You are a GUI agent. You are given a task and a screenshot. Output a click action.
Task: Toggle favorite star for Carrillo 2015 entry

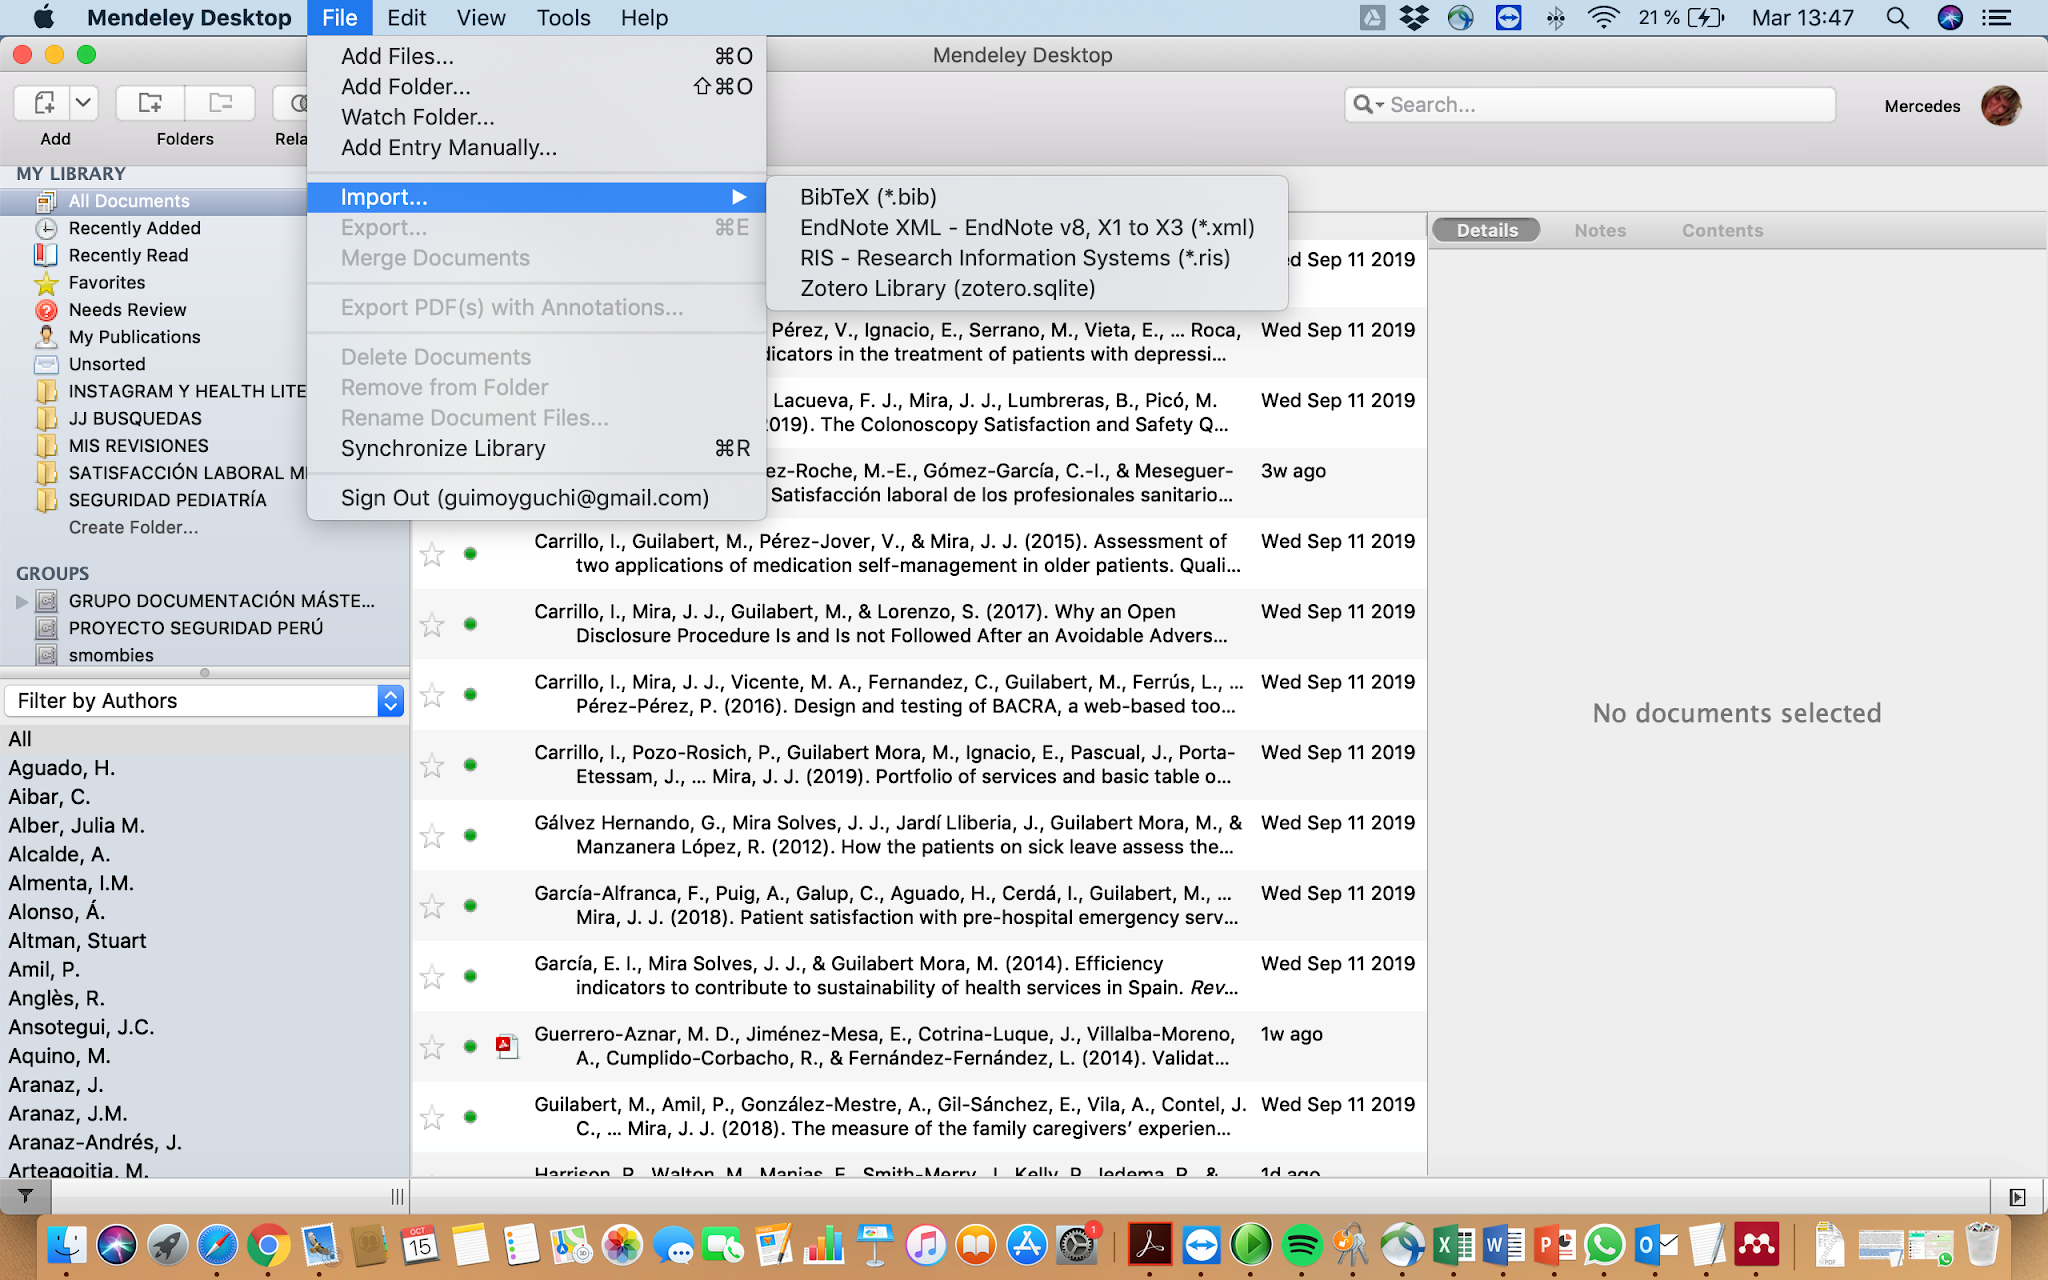pyautogui.click(x=432, y=554)
